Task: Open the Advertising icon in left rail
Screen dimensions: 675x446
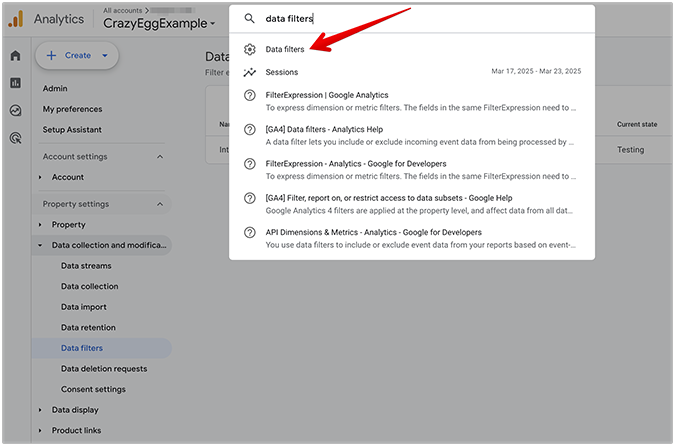Action: (15, 138)
